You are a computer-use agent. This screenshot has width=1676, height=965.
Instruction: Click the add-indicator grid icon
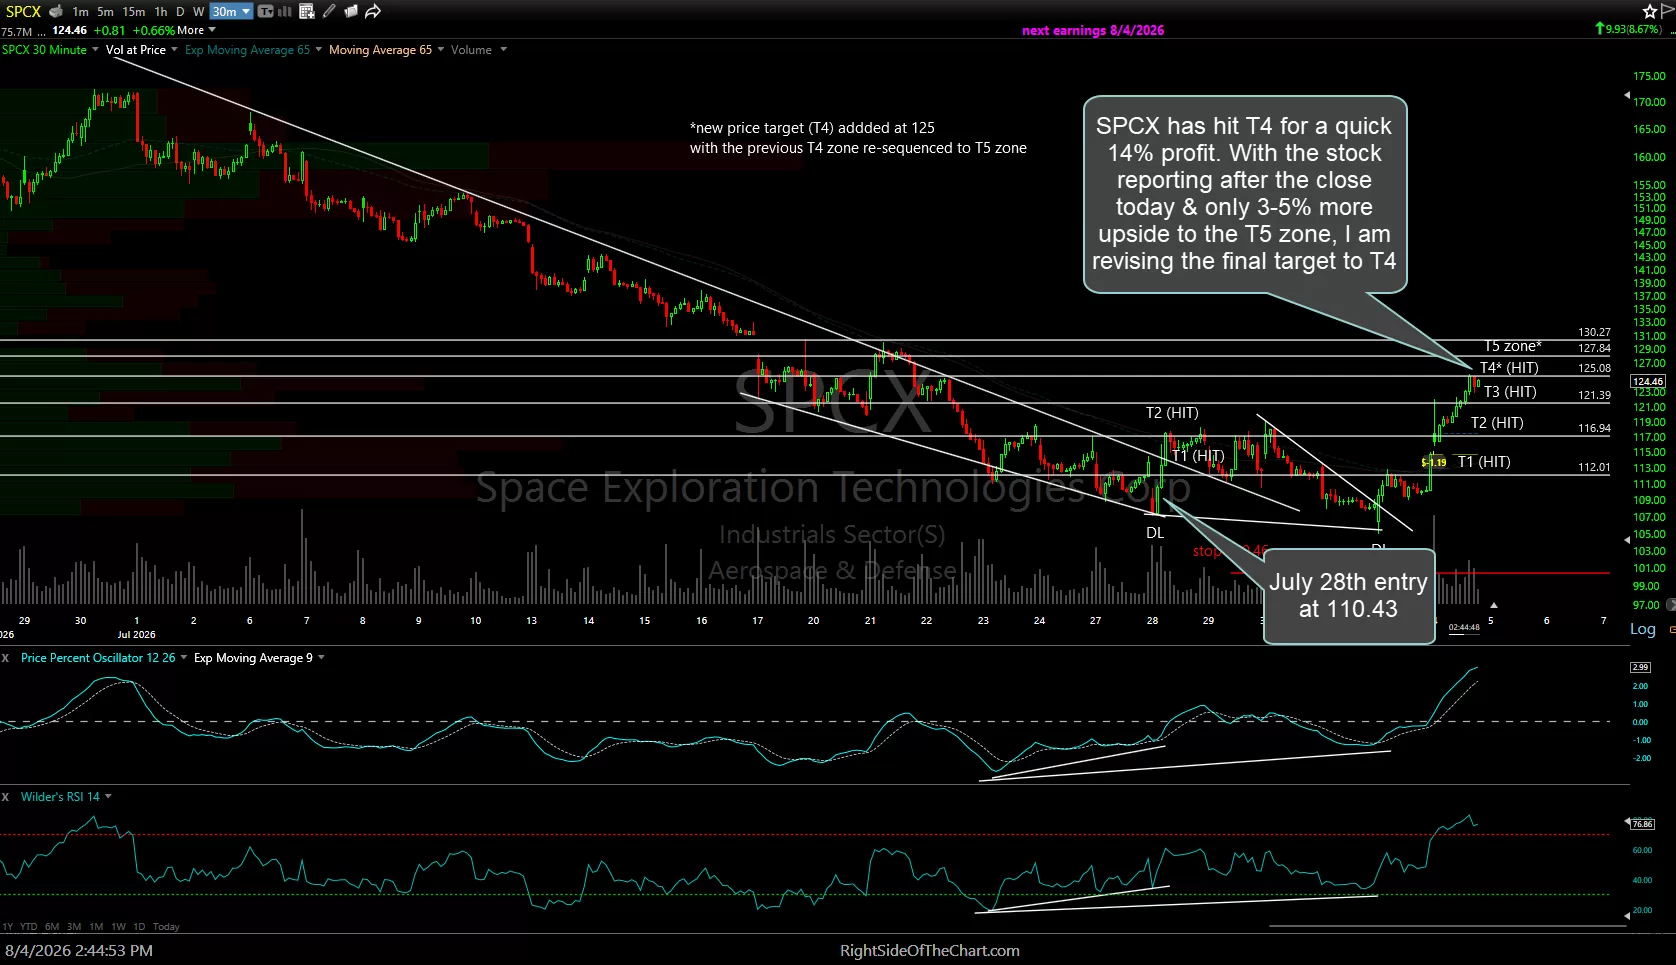[x=307, y=12]
